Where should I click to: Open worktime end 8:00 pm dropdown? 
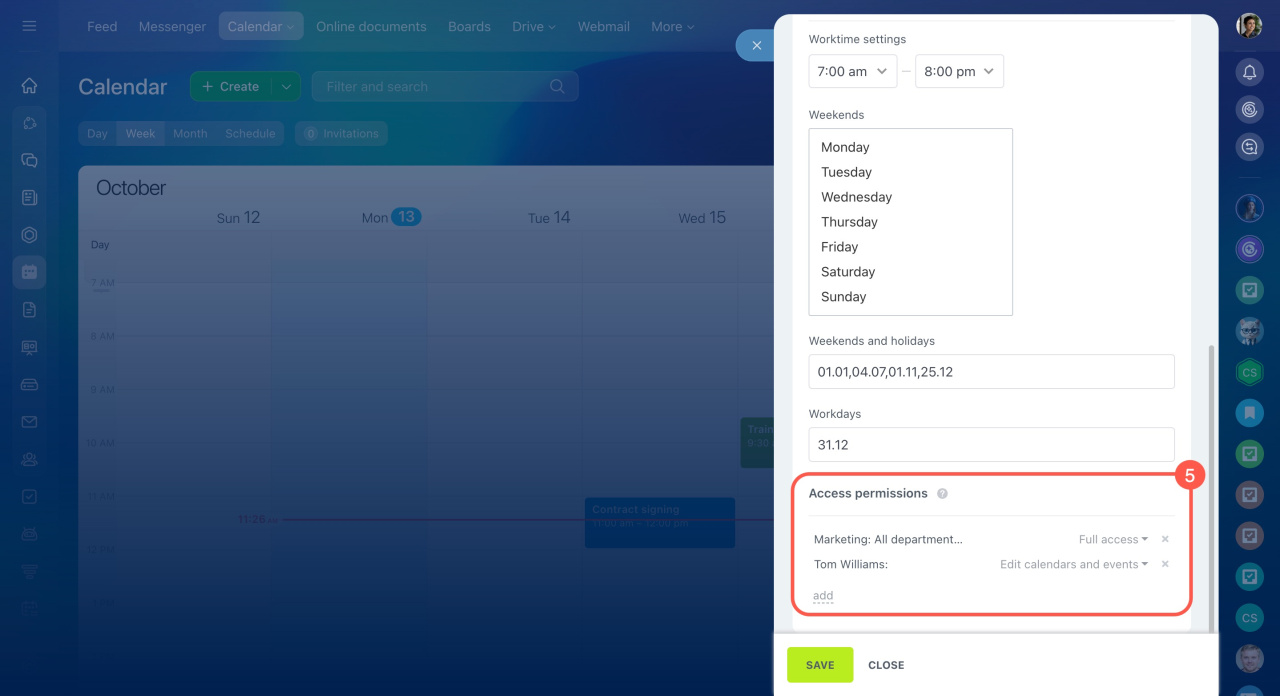point(959,72)
